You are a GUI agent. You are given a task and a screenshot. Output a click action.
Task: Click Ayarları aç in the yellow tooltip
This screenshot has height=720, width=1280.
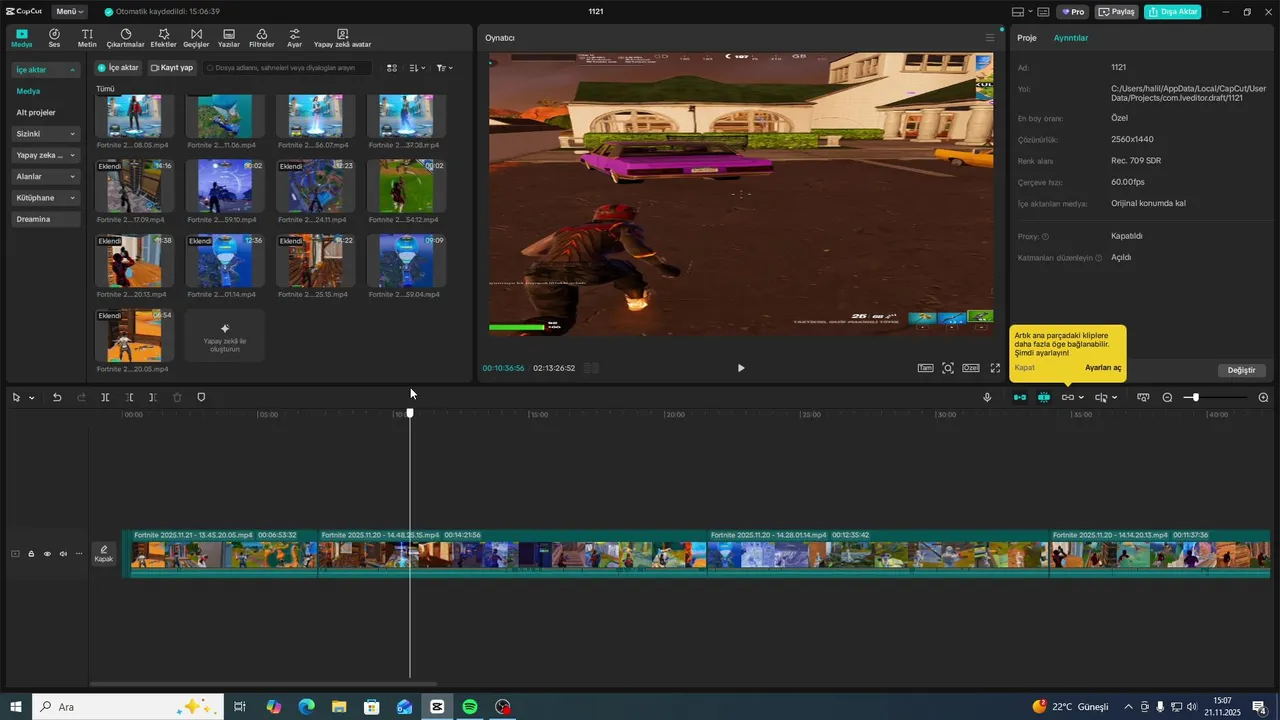pyautogui.click(x=1103, y=368)
